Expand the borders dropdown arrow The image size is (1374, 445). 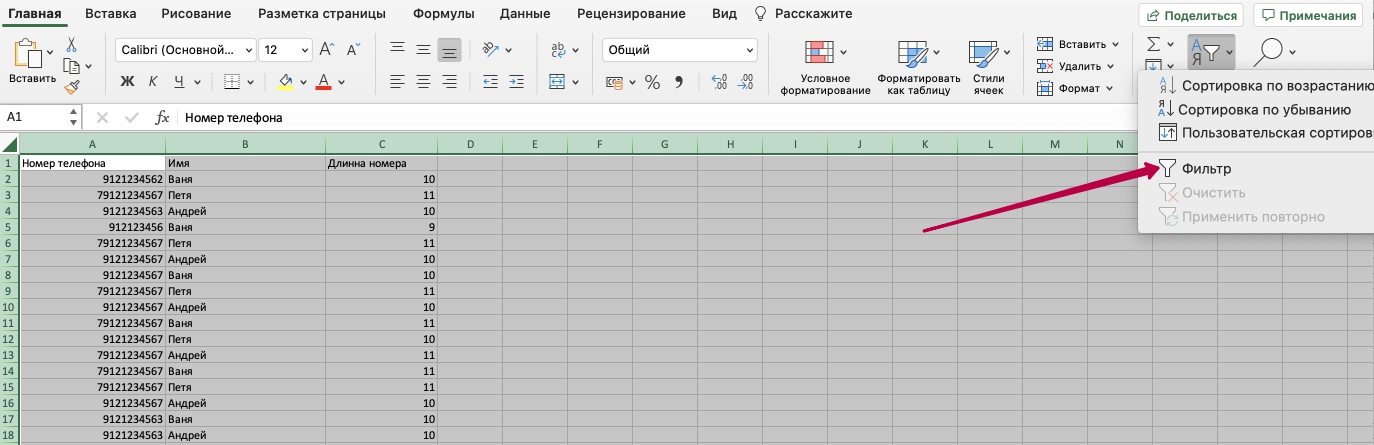click(x=250, y=82)
